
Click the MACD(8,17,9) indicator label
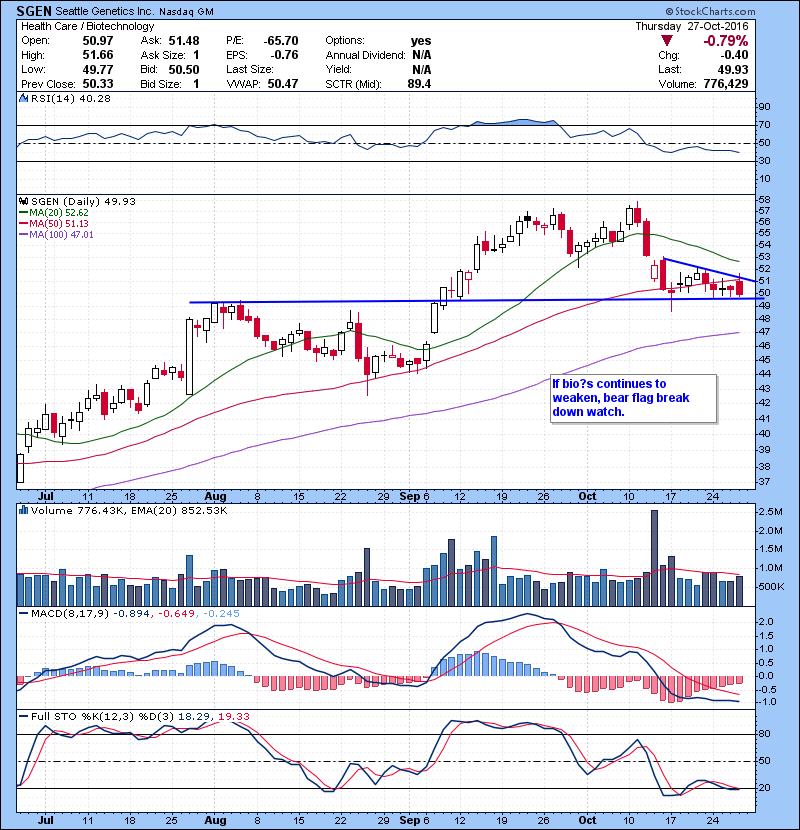70,614
